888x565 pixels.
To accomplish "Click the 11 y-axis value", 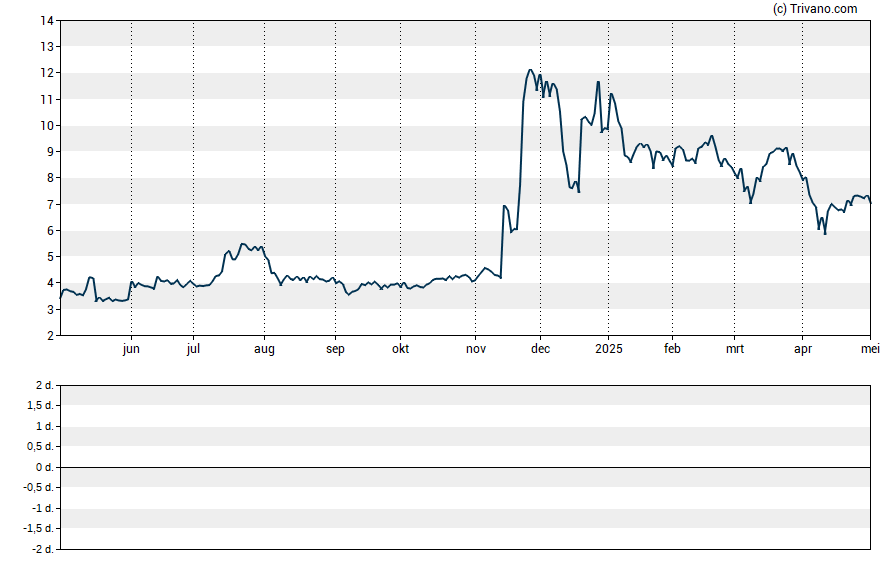I will click(47, 100).
